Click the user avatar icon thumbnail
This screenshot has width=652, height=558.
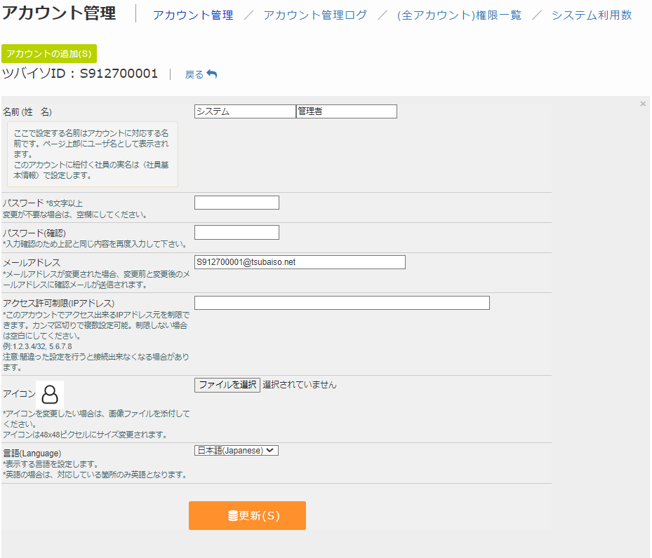(x=50, y=394)
